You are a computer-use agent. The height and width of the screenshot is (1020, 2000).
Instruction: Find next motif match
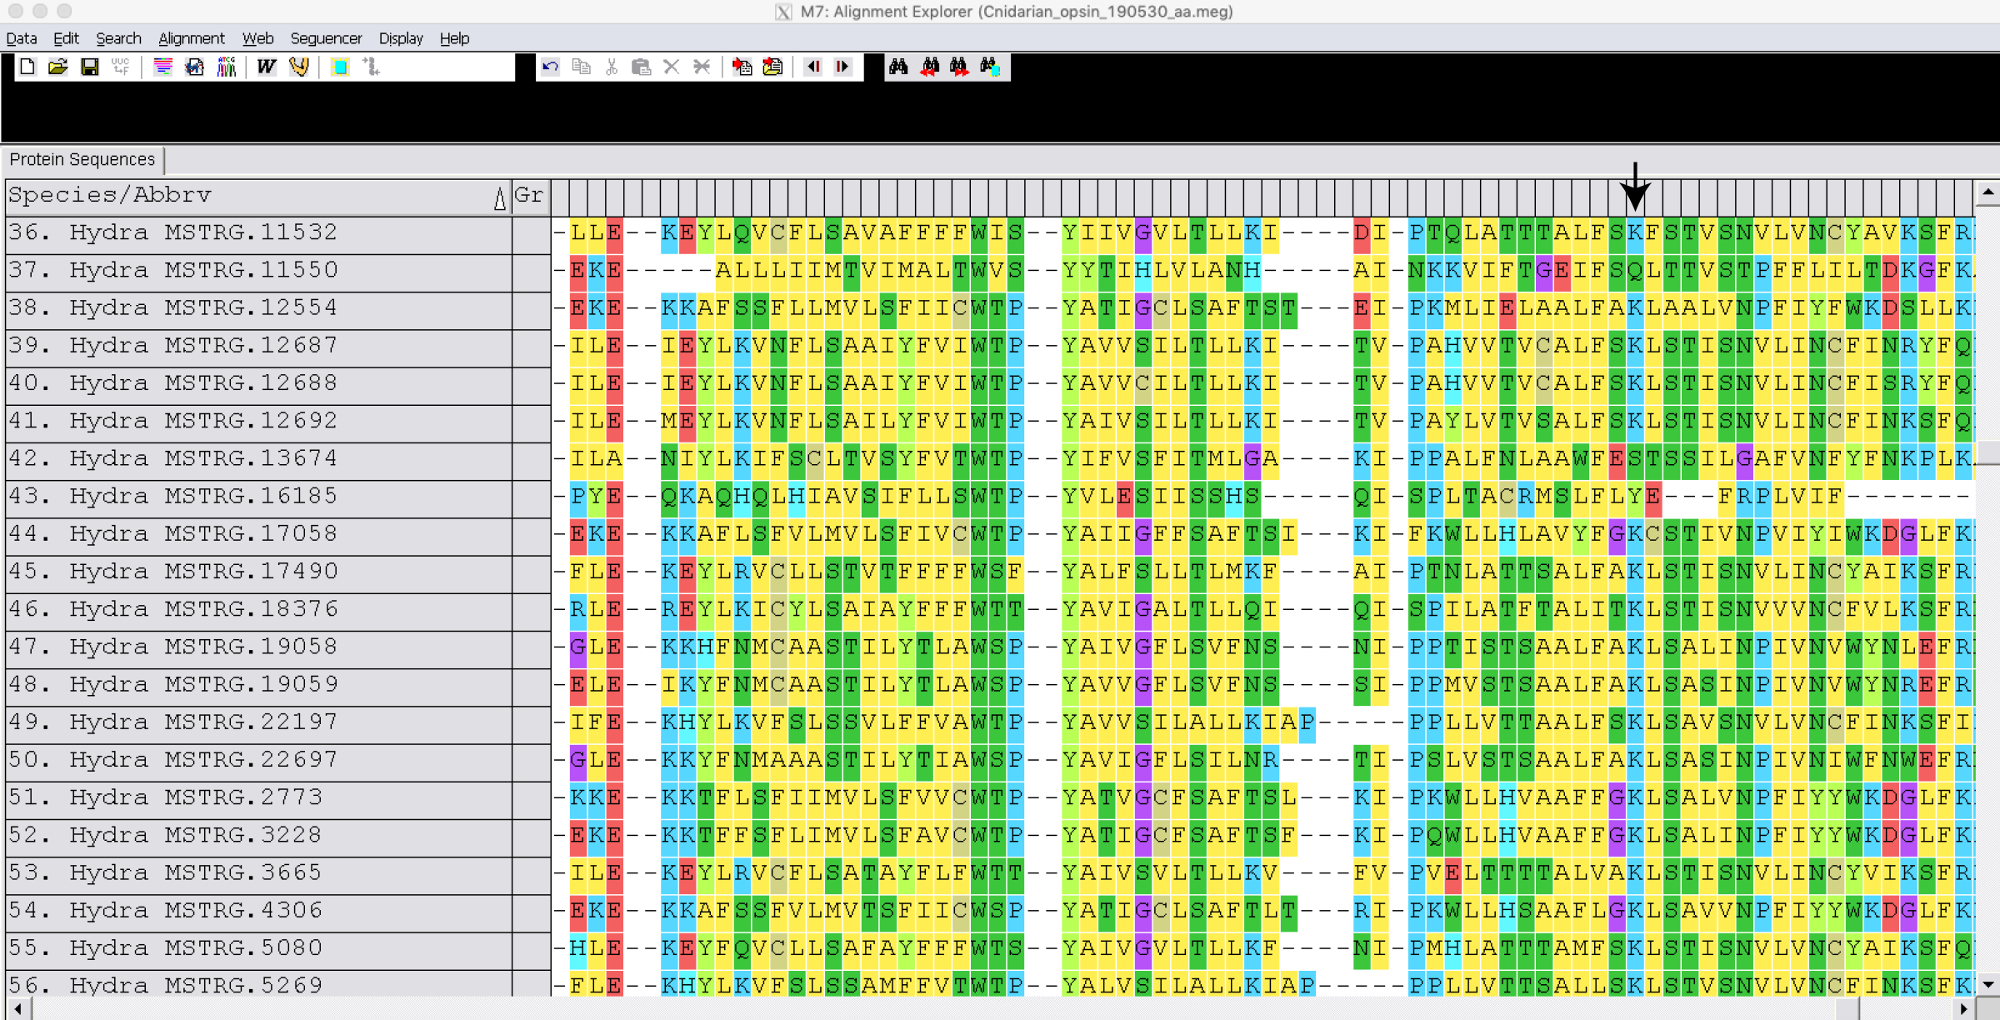[x=960, y=67]
